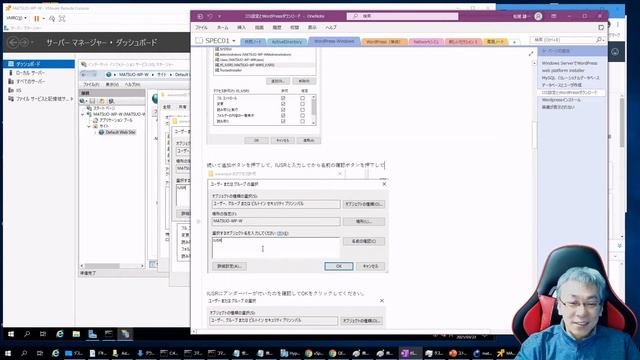Image resolution: width=640 pixels, height=360 pixels.
Task: Toggle 変更 deny checkbox in note screenshot
Action: point(302,104)
